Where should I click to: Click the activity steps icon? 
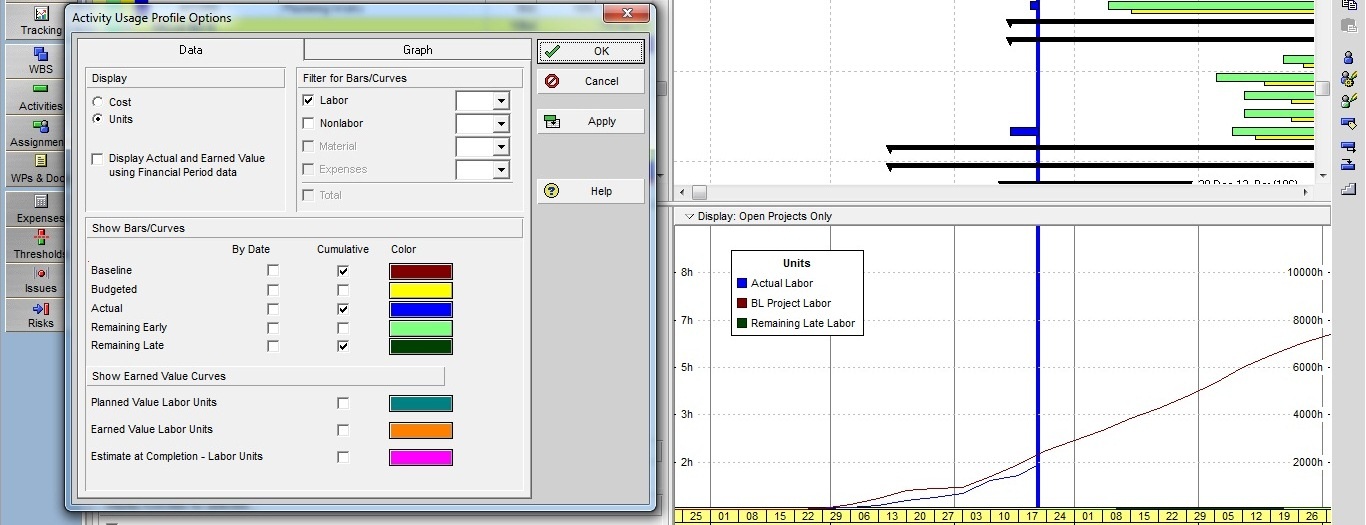pyautogui.click(x=1348, y=188)
